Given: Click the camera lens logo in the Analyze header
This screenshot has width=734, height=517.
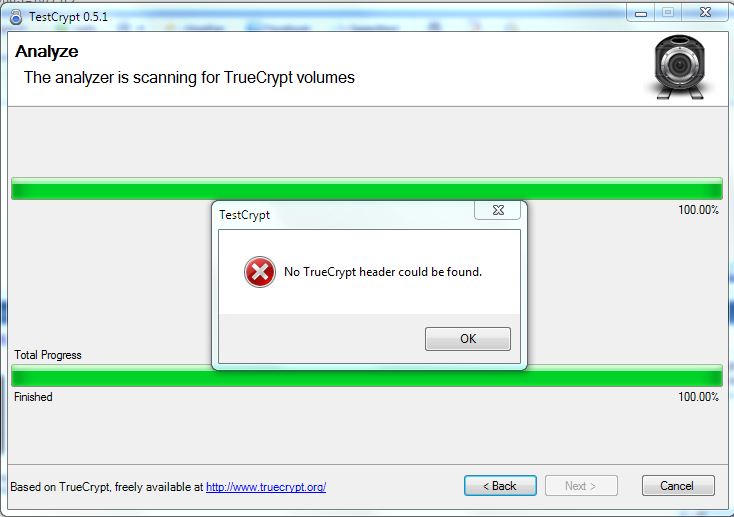Looking at the screenshot, I should click(x=679, y=67).
